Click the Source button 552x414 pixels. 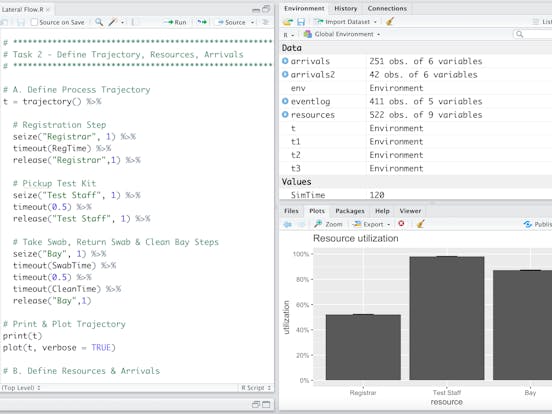tap(231, 22)
